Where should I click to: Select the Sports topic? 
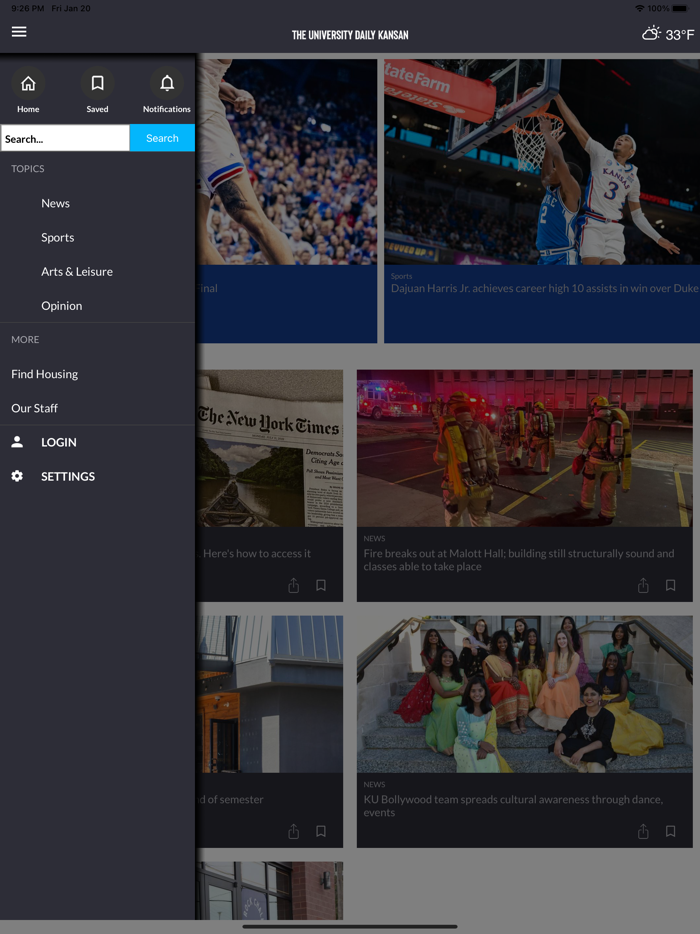point(58,237)
